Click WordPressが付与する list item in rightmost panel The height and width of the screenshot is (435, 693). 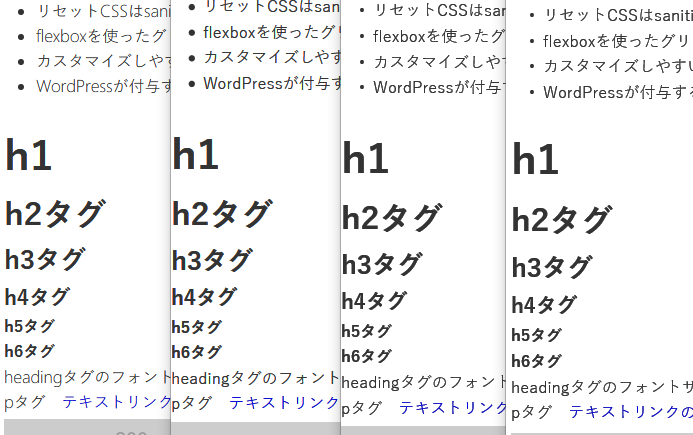point(618,92)
